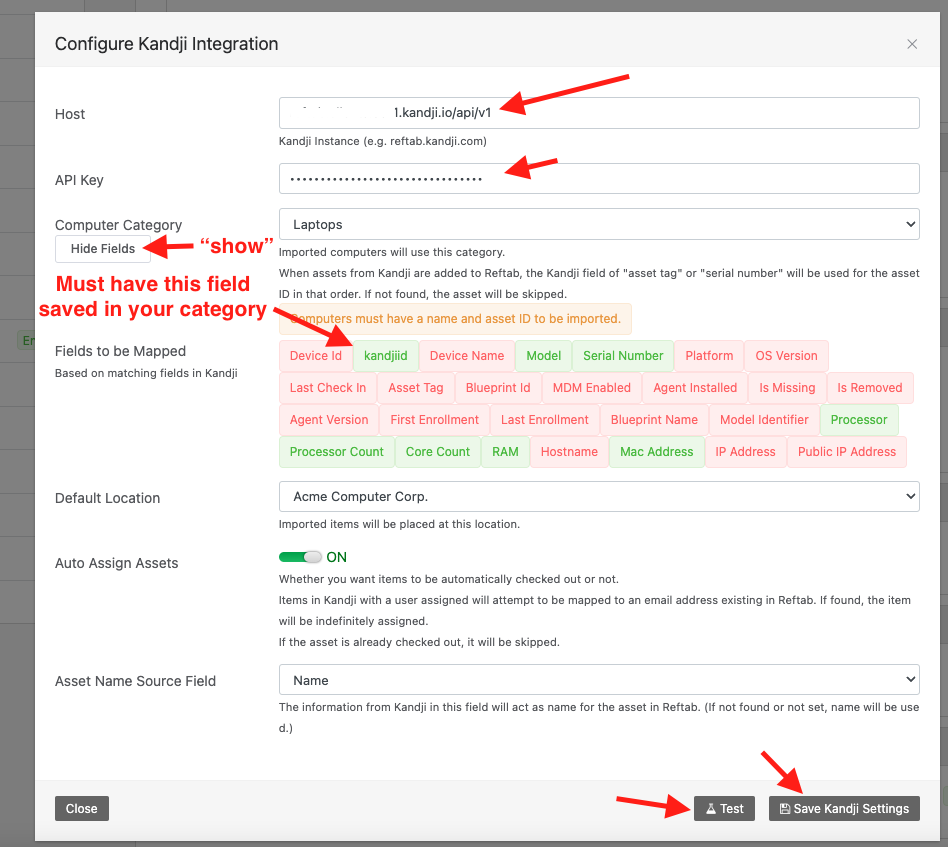
Task: Enable the Device Id field mapping
Action: coord(315,355)
